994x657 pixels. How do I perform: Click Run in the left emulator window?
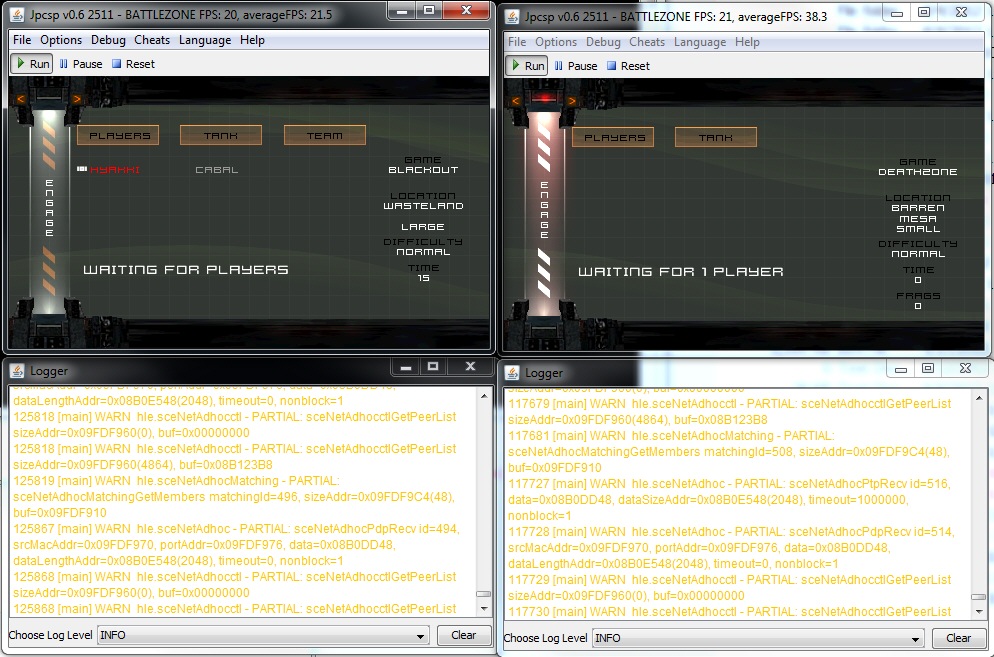point(31,64)
